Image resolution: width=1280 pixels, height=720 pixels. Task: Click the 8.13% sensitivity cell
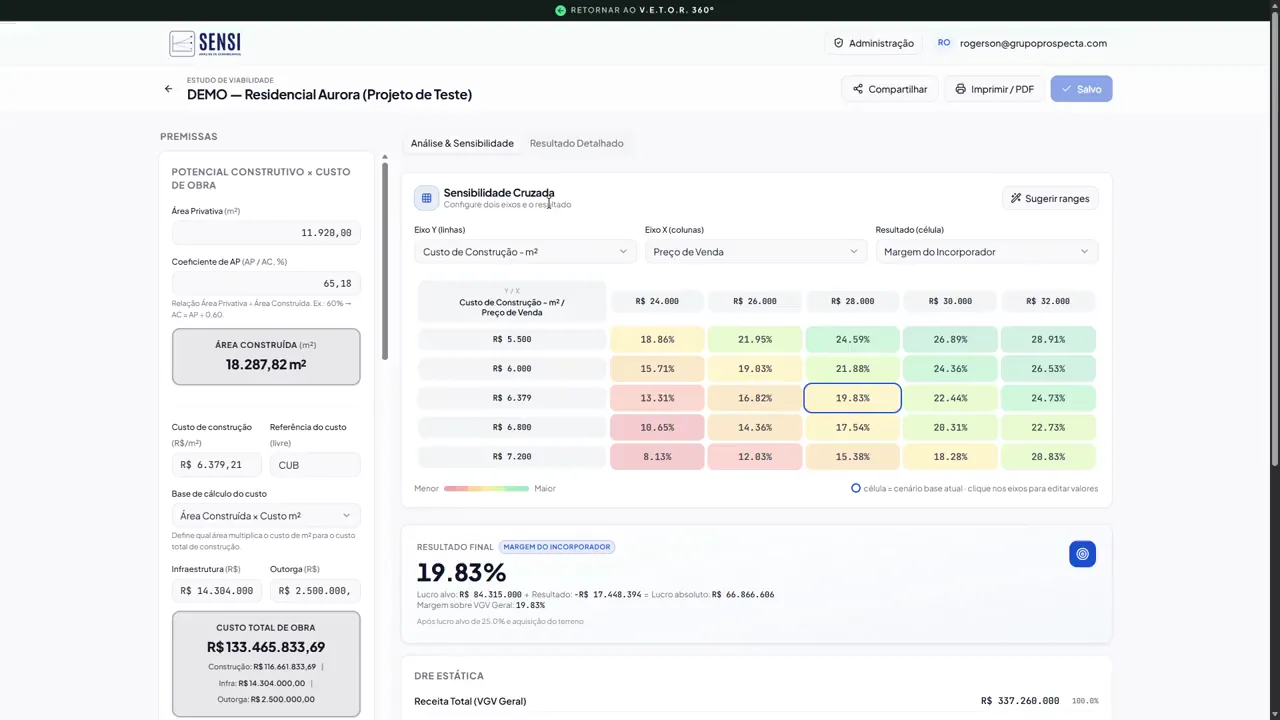(x=657, y=456)
